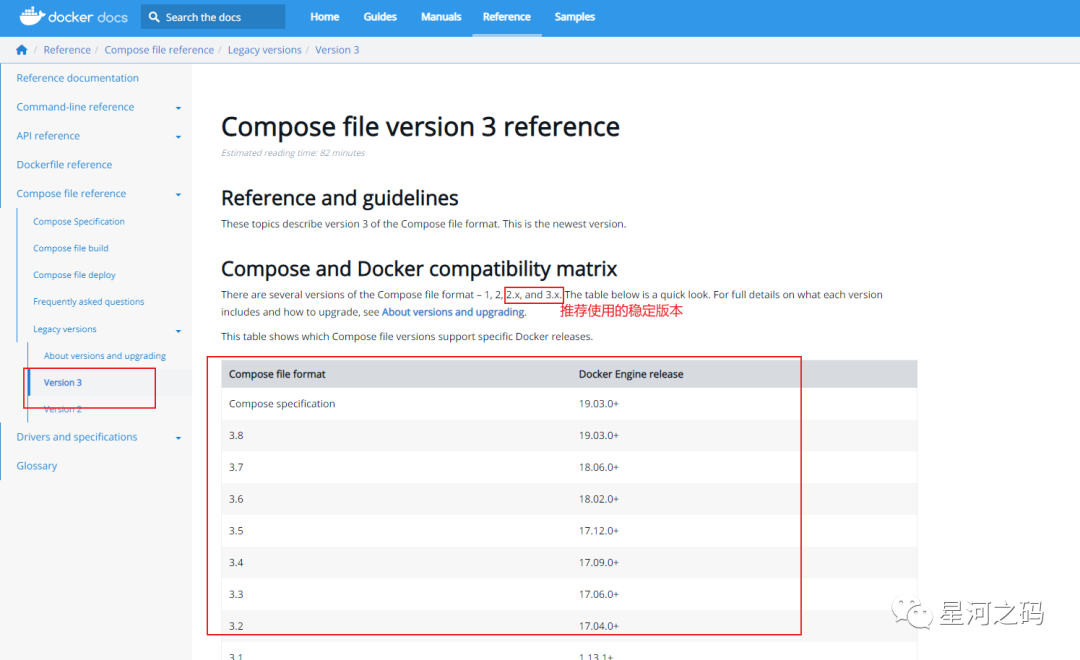
Task: Click the 17.09.0+ release cell
Action: pos(599,562)
